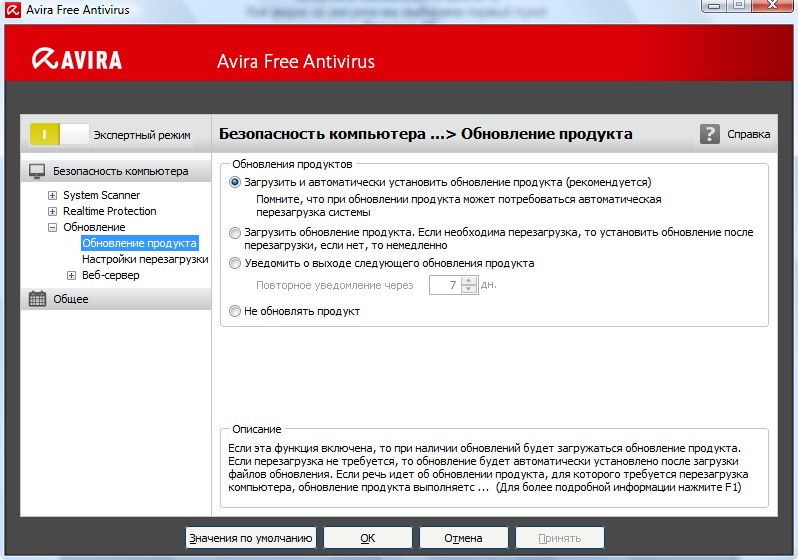Toggle the Экспертный режим switch
This screenshot has height=560, width=798.
(59, 134)
